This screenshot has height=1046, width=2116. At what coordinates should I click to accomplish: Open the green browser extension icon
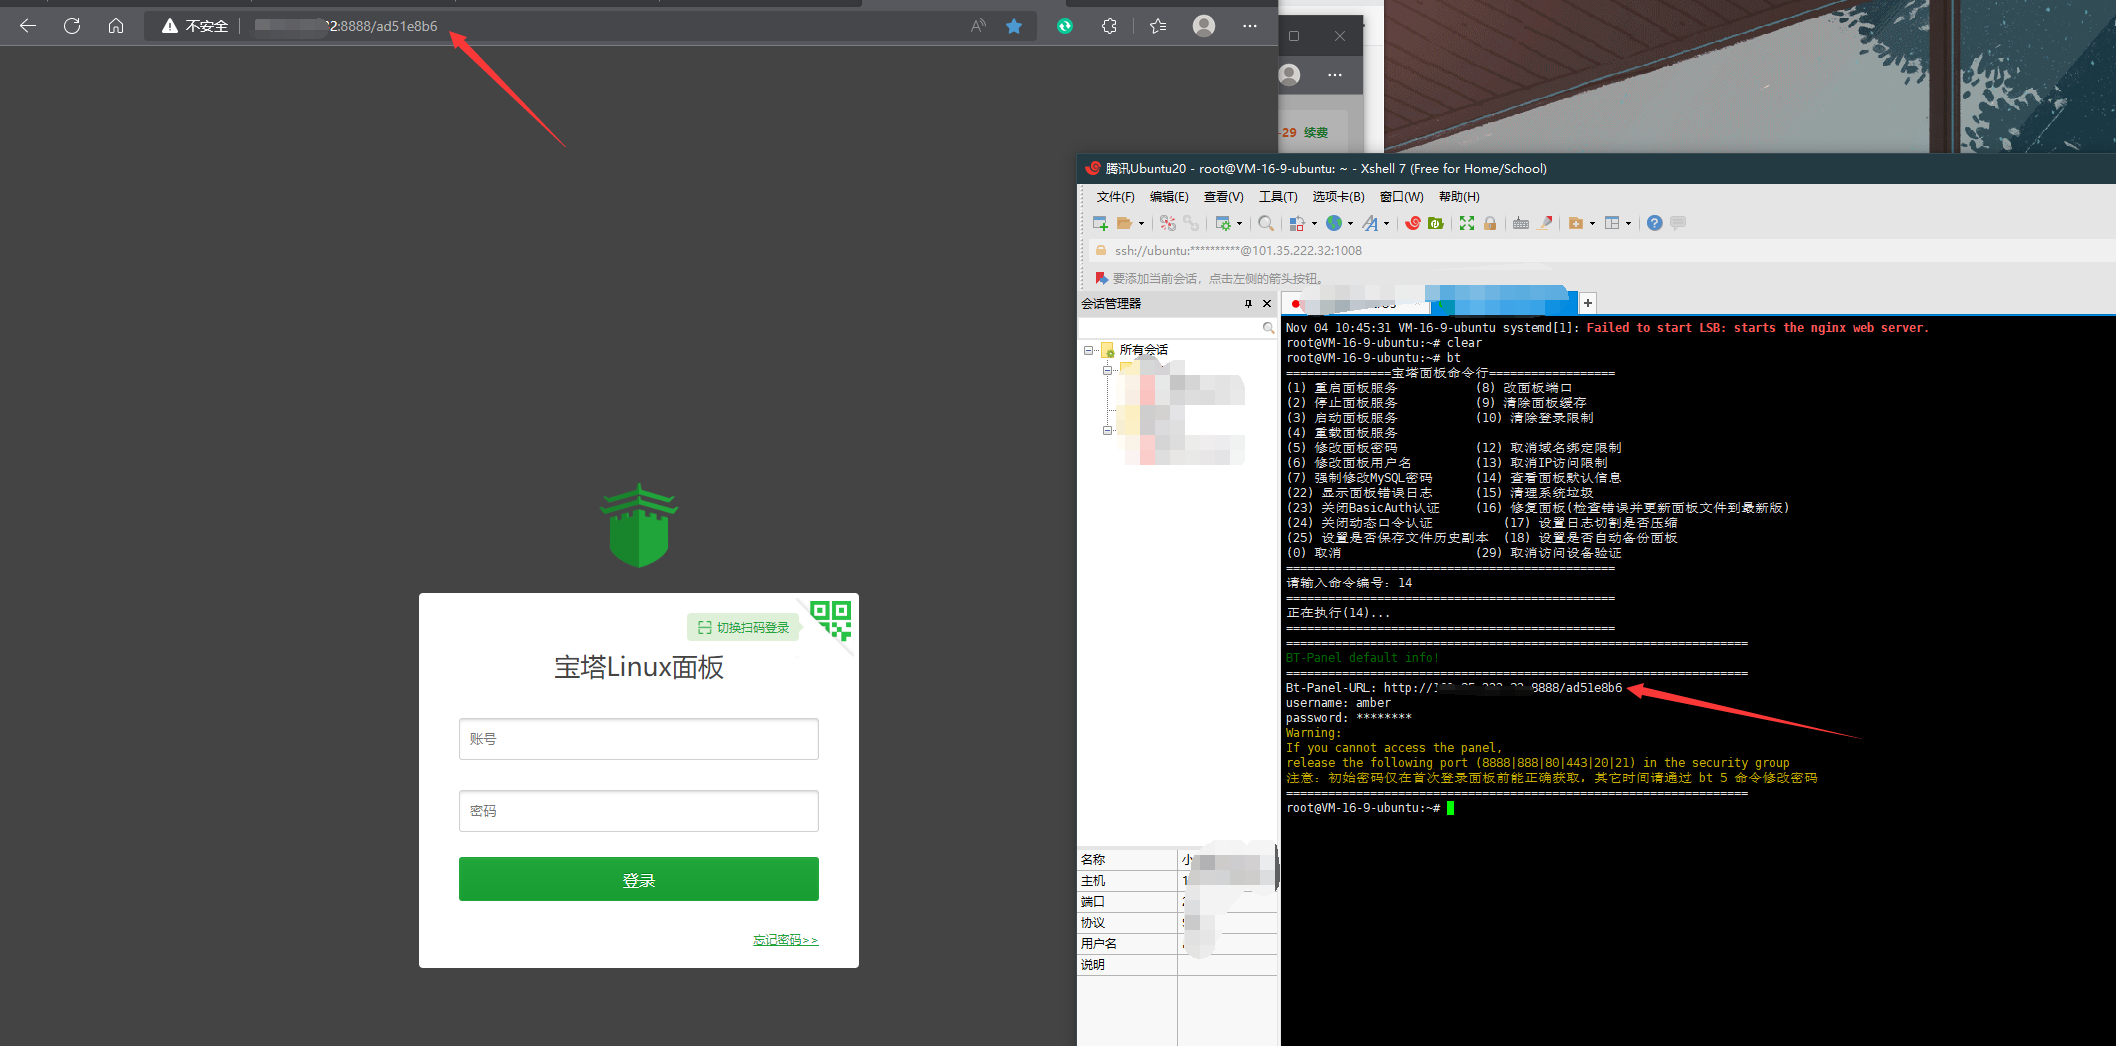point(1065,26)
